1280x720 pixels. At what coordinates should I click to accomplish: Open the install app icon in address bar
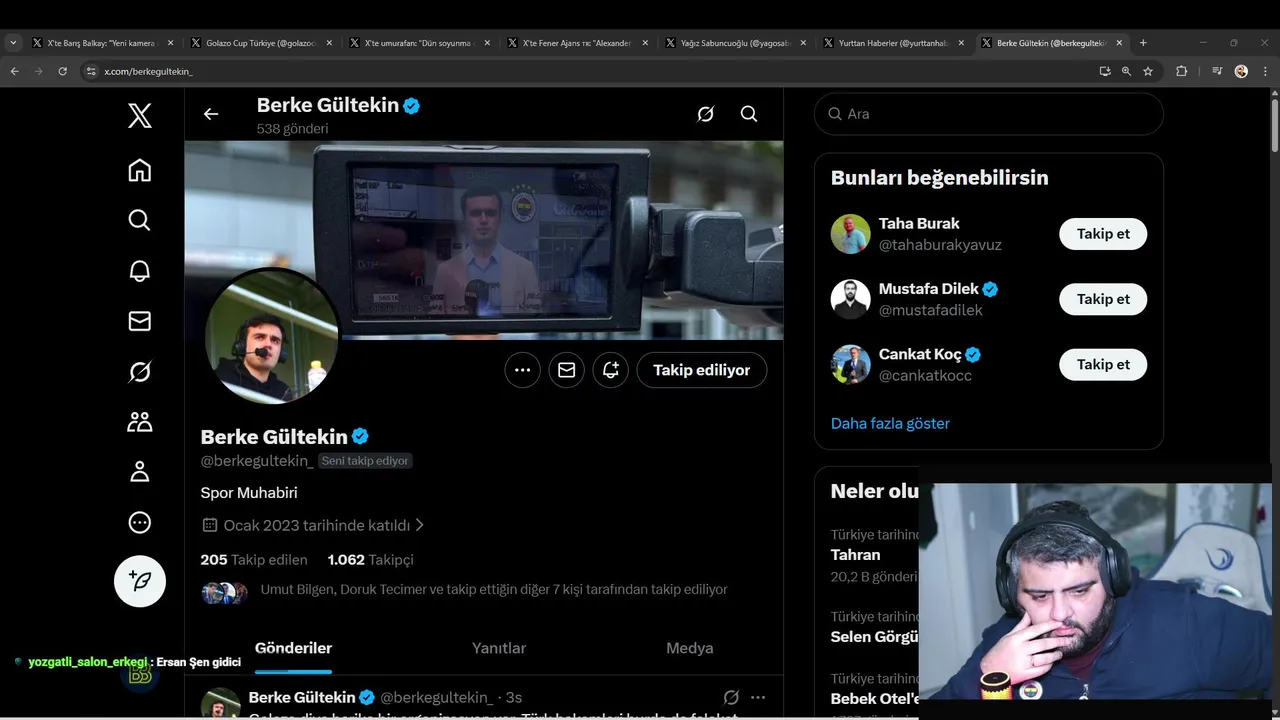1104,71
